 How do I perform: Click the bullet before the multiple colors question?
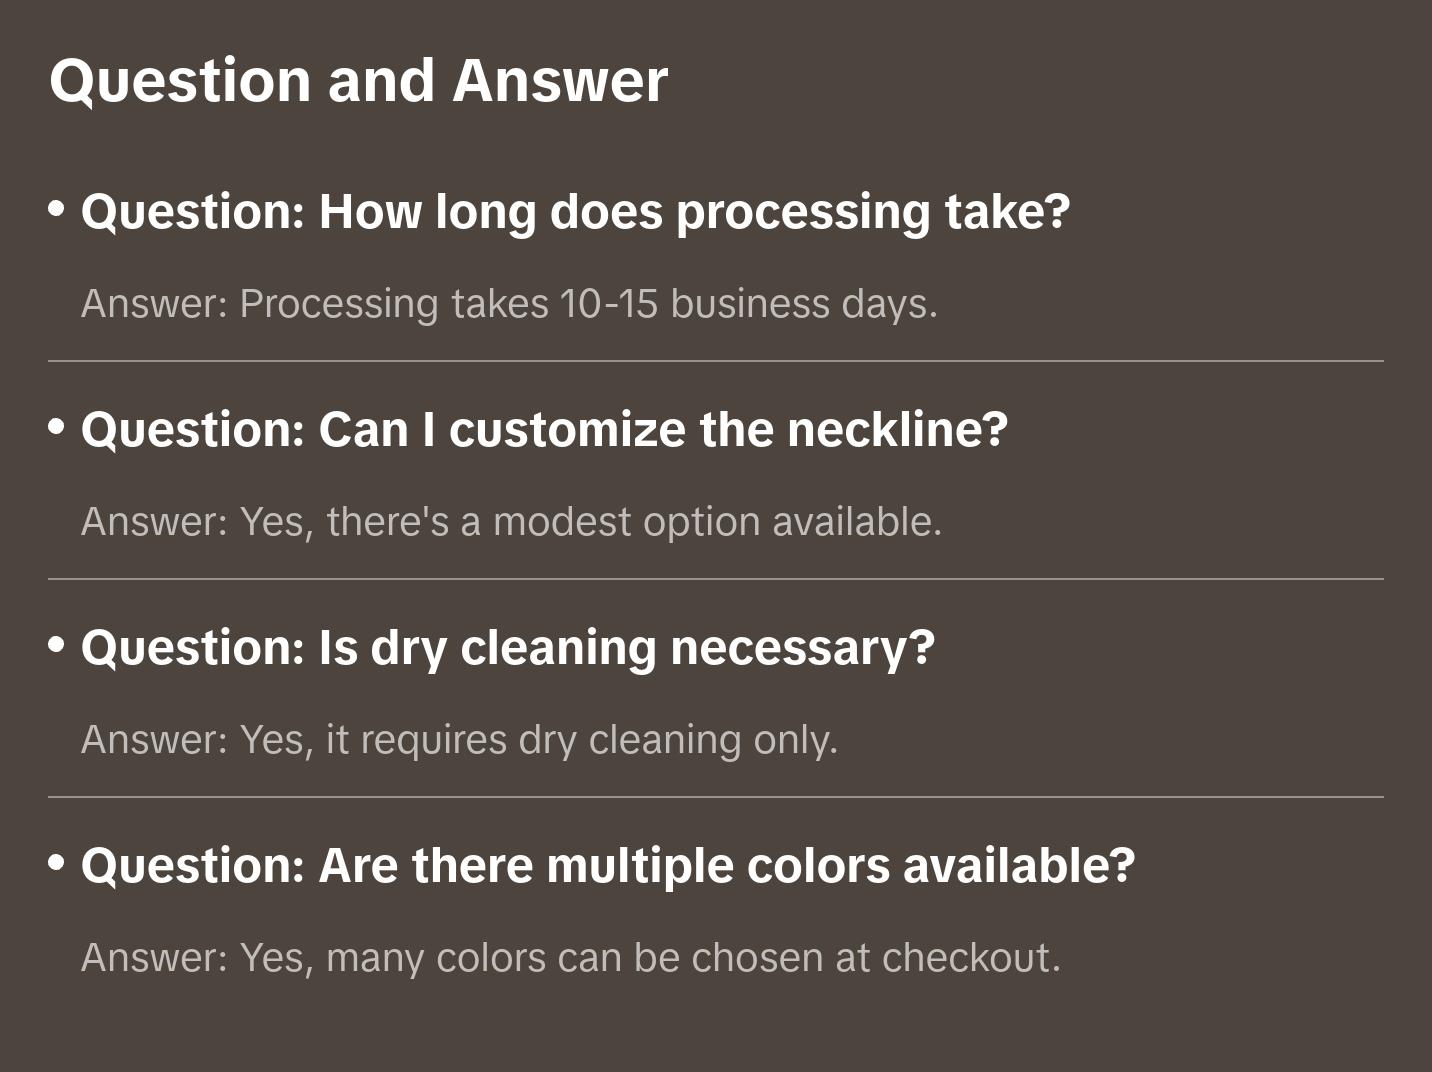tap(57, 863)
